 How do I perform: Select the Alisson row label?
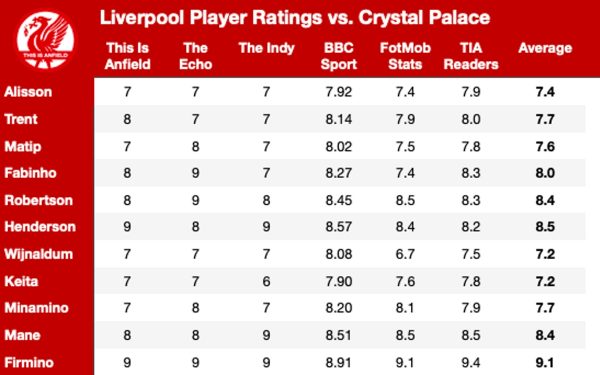coord(28,92)
